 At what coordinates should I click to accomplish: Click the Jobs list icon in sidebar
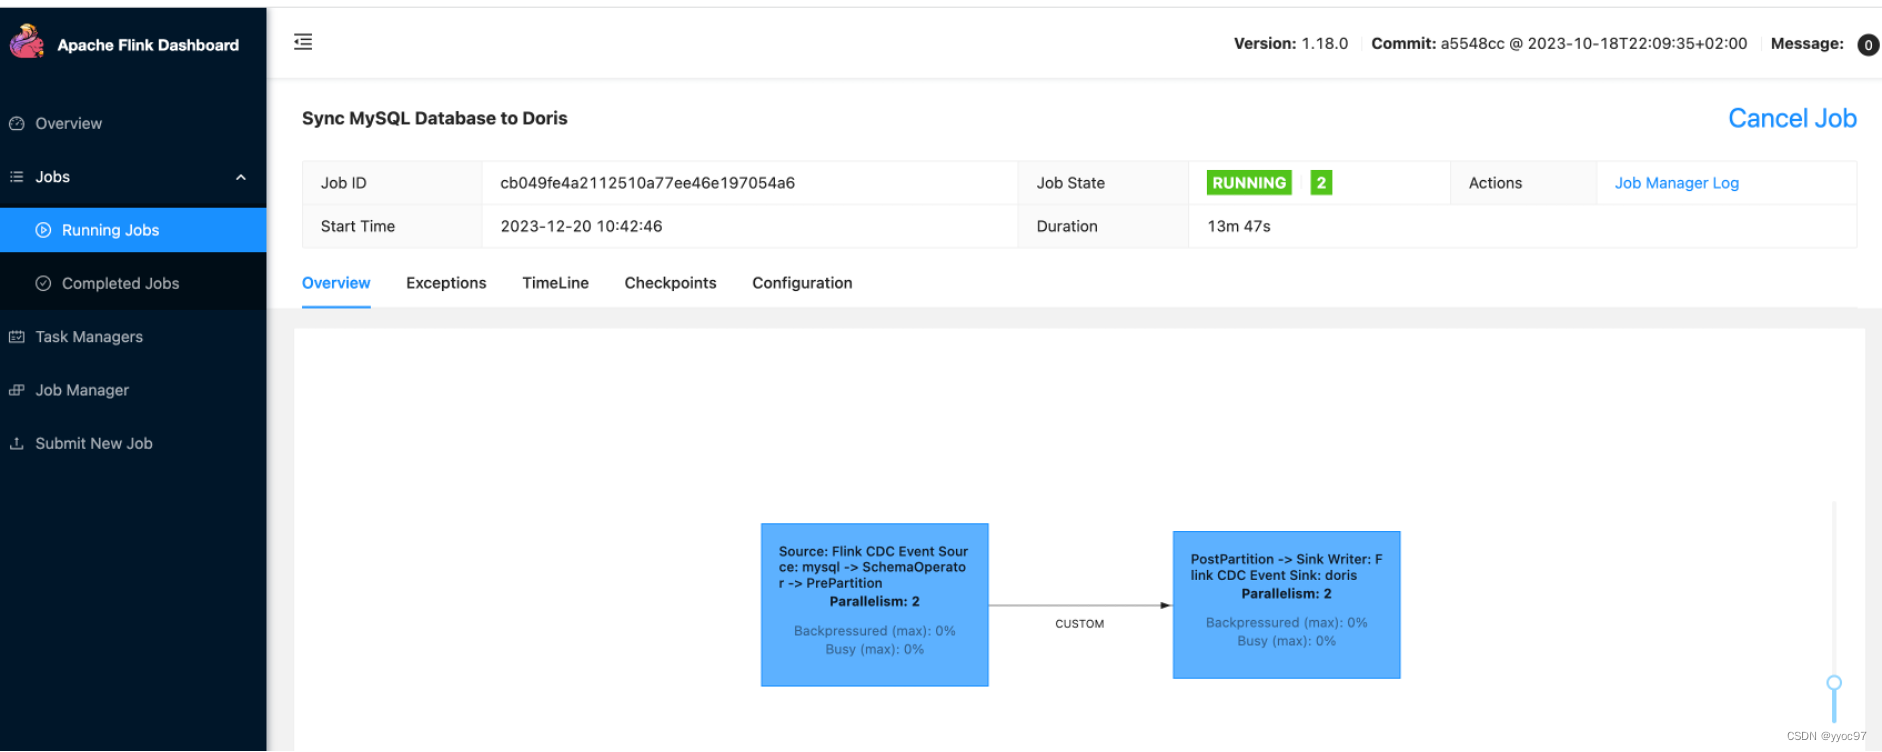coord(17,177)
